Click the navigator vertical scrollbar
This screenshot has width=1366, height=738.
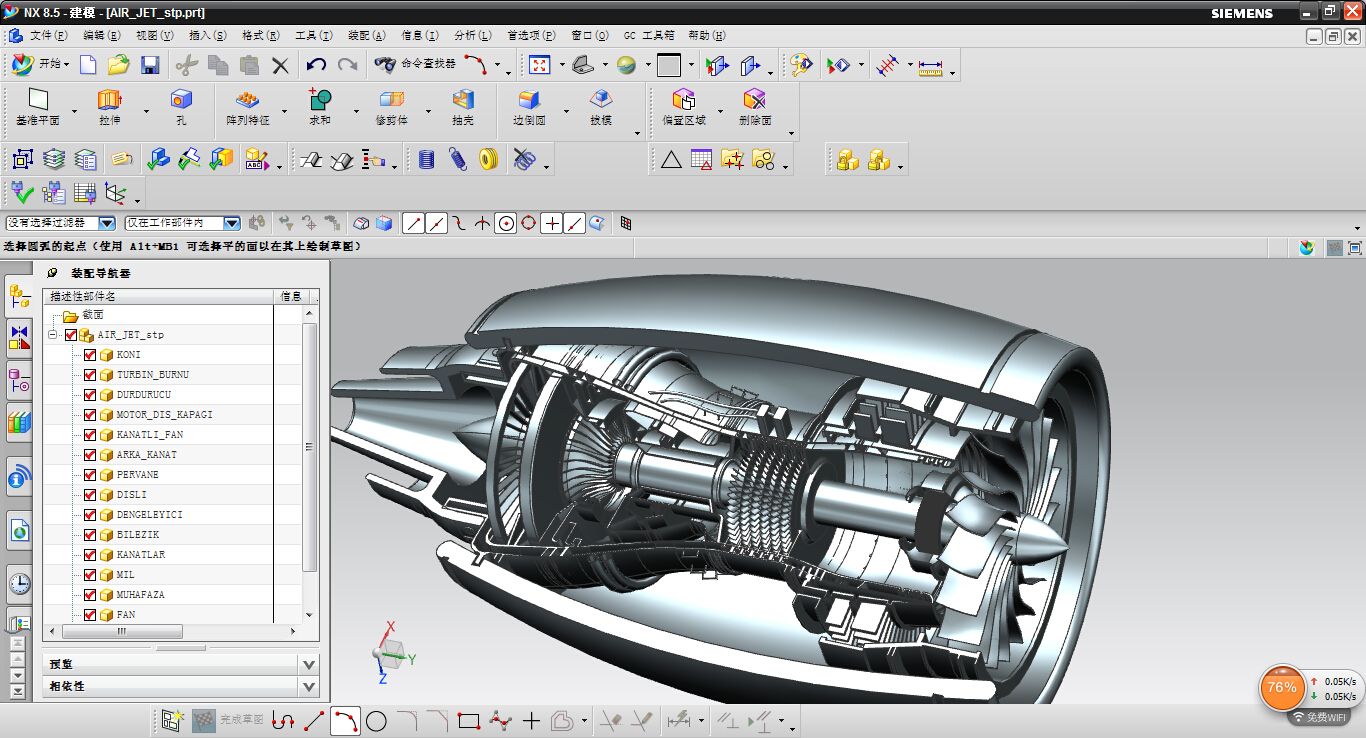point(309,446)
